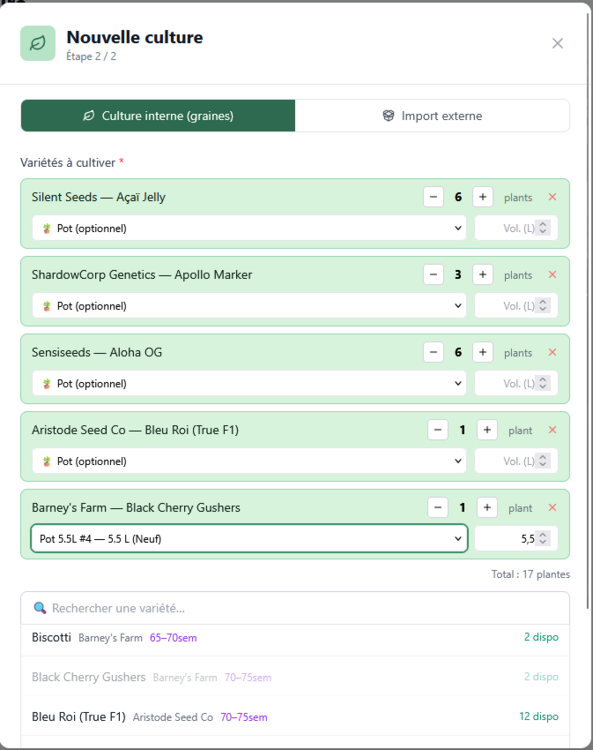The width and height of the screenshot is (593, 750).
Task: Add one more Aloha OG plant
Action: 483,353
